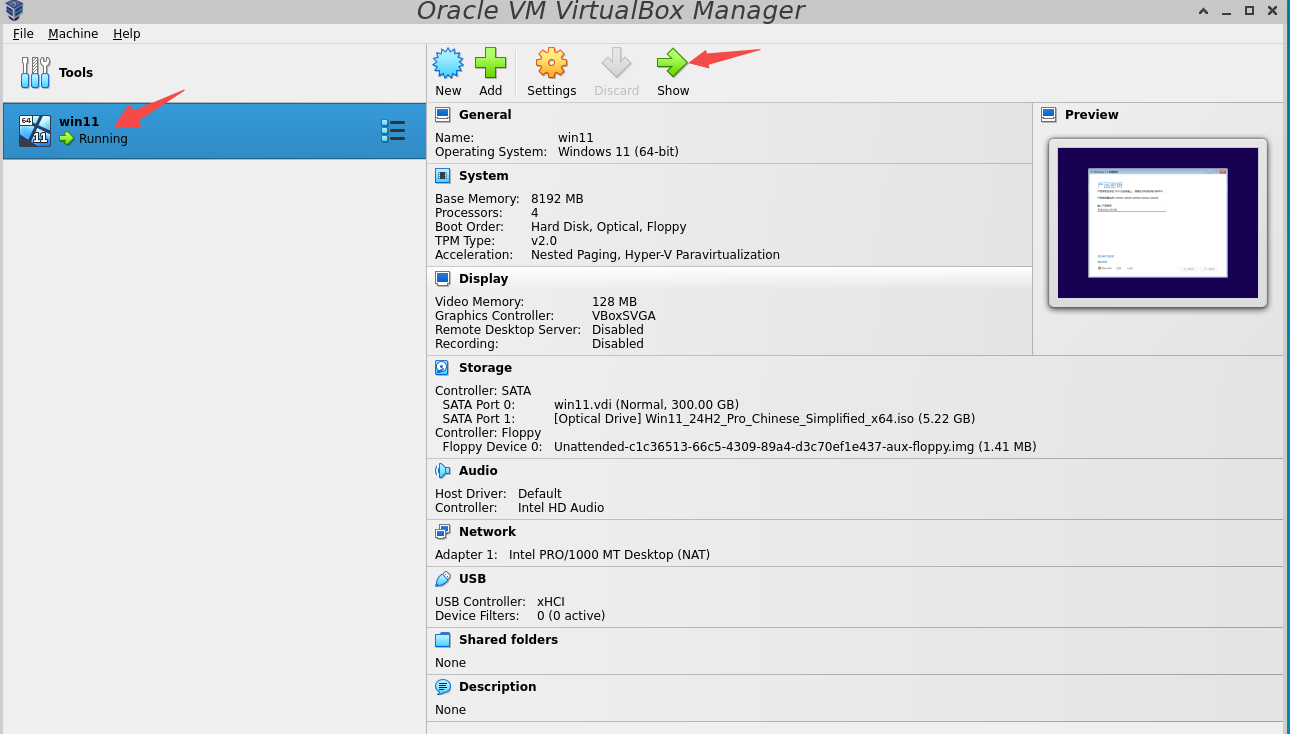1290x734 pixels.
Task: Click the New virtual machine icon
Action: (448, 63)
